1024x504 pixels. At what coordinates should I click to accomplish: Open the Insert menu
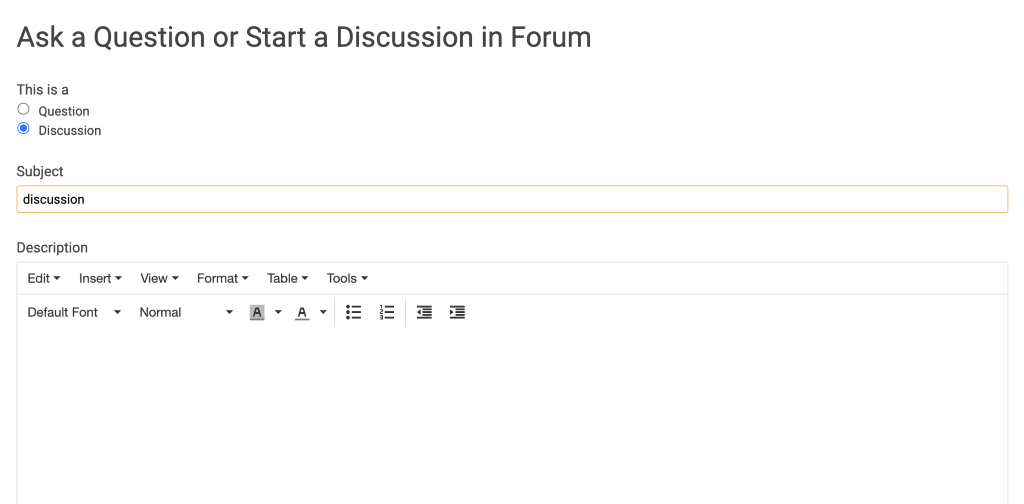coord(100,278)
